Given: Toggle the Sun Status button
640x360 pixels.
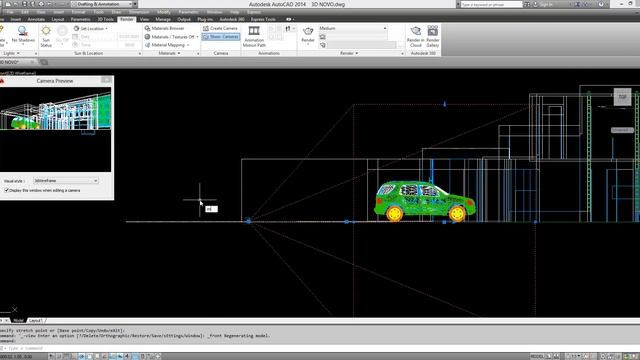Looking at the screenshot, I should click(x=46, y=36).
